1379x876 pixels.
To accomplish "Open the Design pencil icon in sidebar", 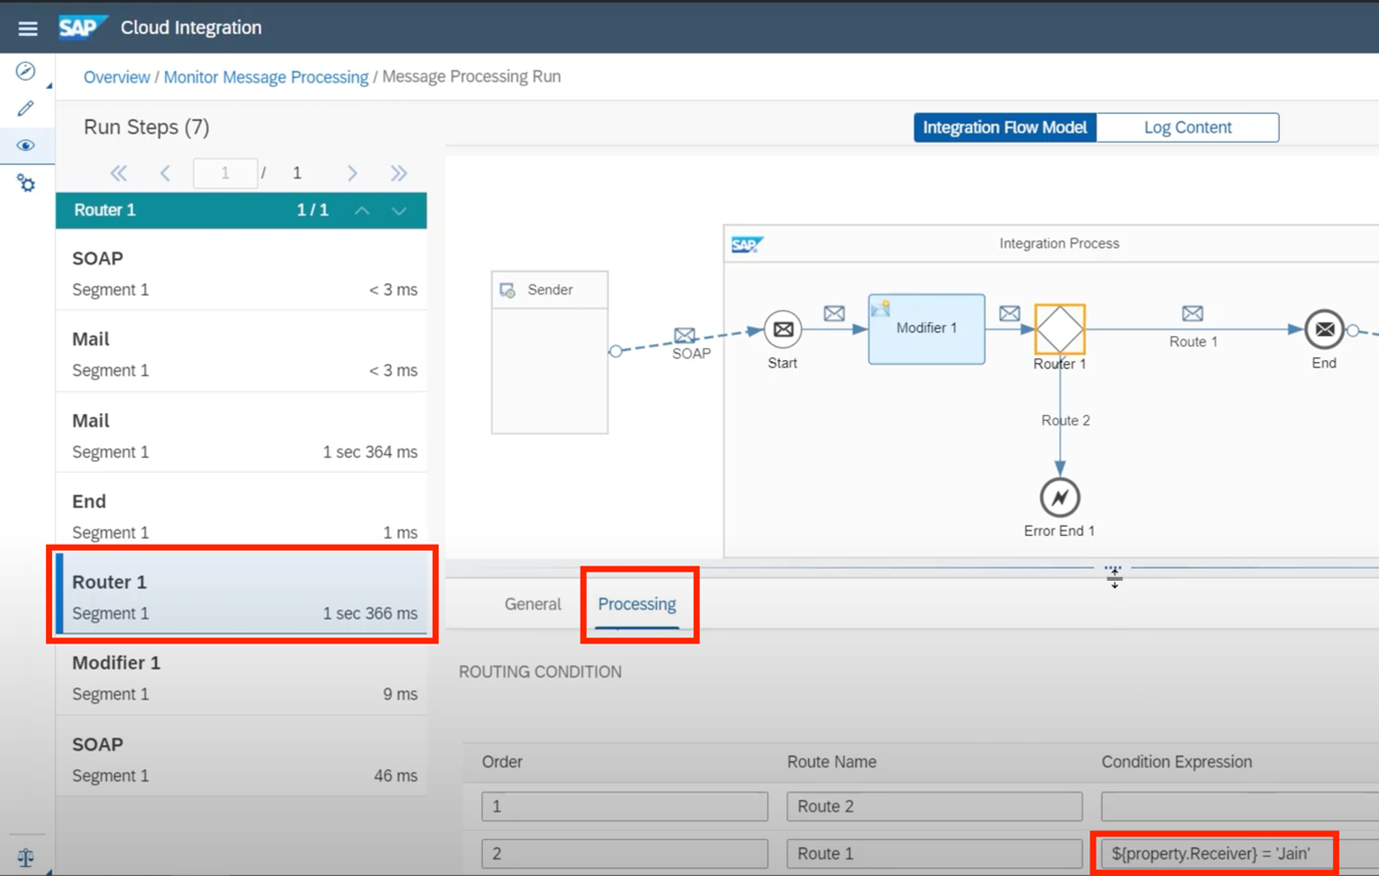I will click(x=26, y=108).
